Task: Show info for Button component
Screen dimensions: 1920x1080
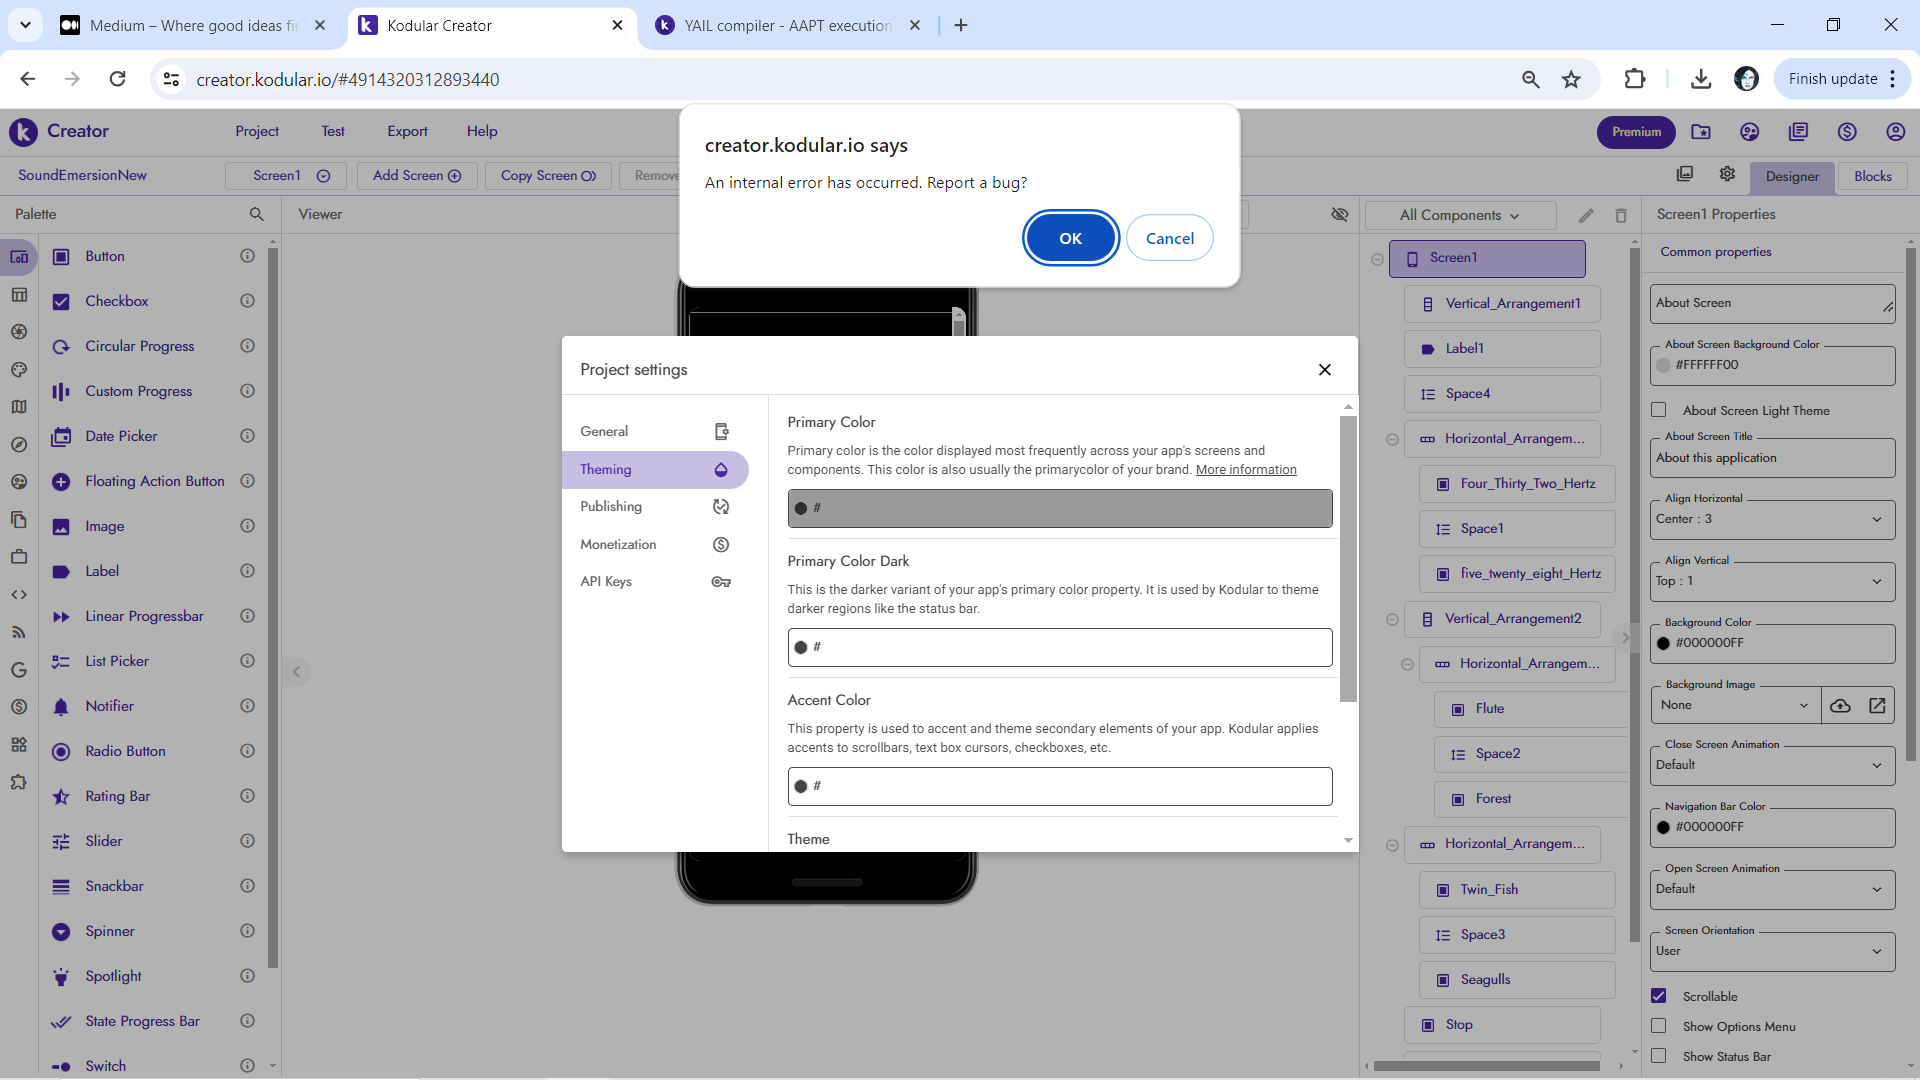Action: pos(247,256)
